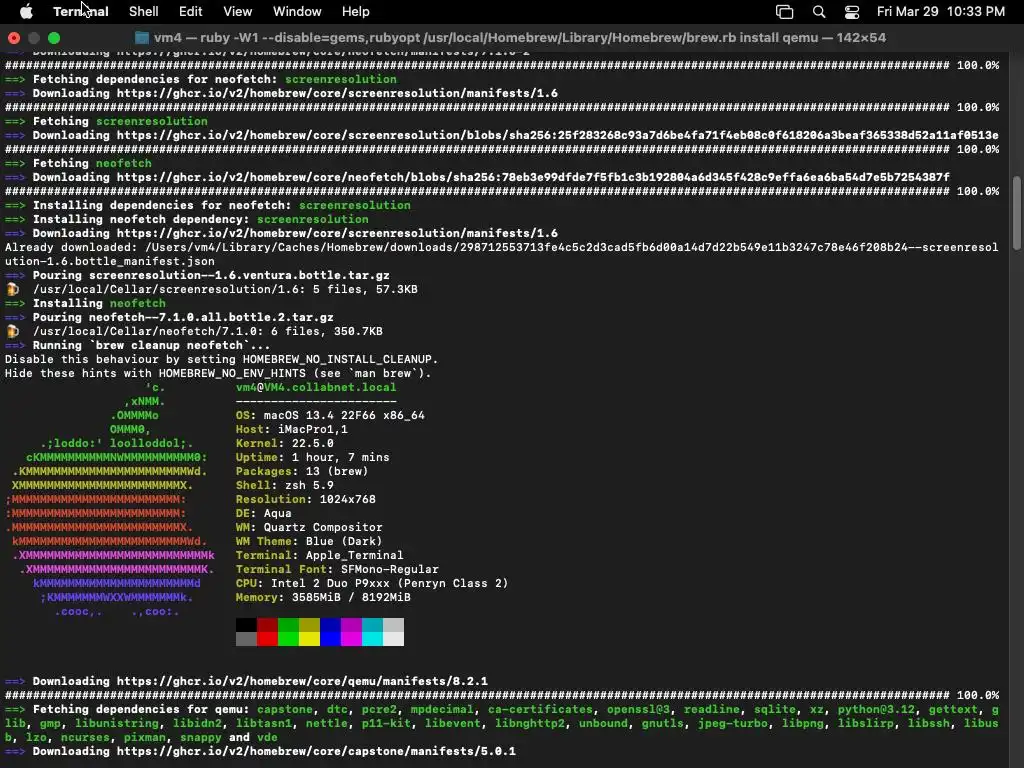
Task: Click the 'CPU: Intel 2 Duo P9xxx' line
Action: pos(372,583)
